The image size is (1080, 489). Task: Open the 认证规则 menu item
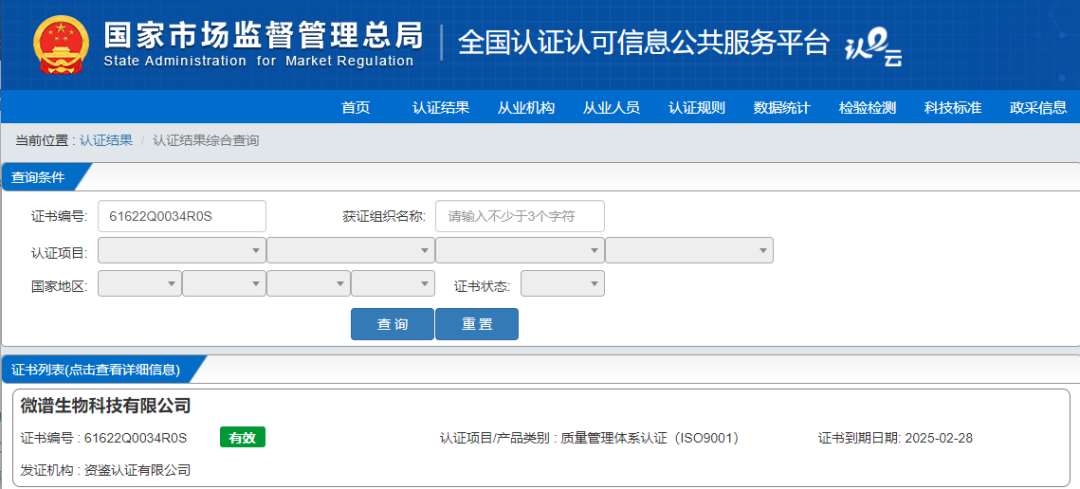coord(697,107)
